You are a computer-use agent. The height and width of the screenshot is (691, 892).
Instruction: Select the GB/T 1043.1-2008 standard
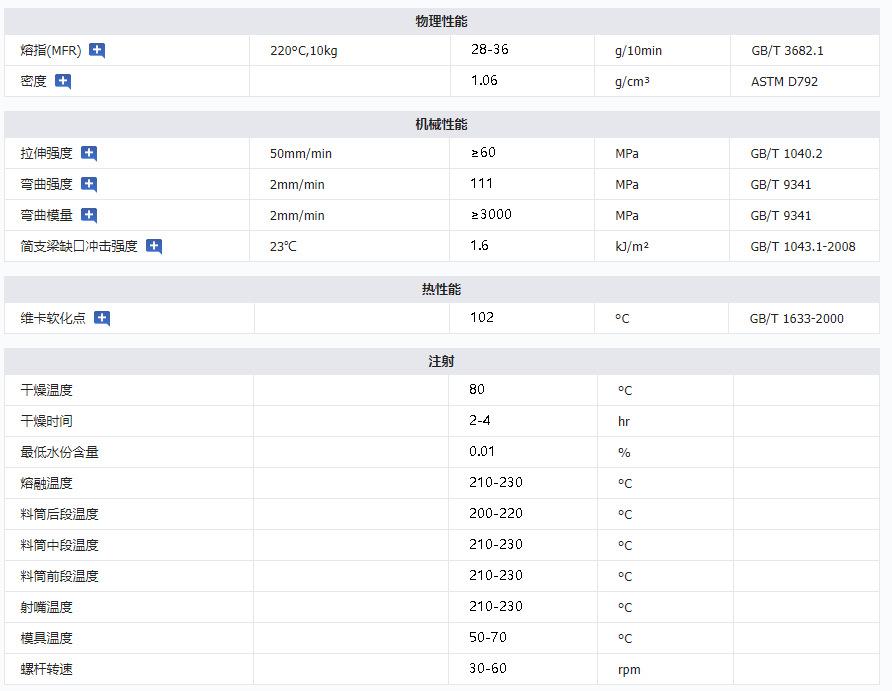(x=802, y=247)
